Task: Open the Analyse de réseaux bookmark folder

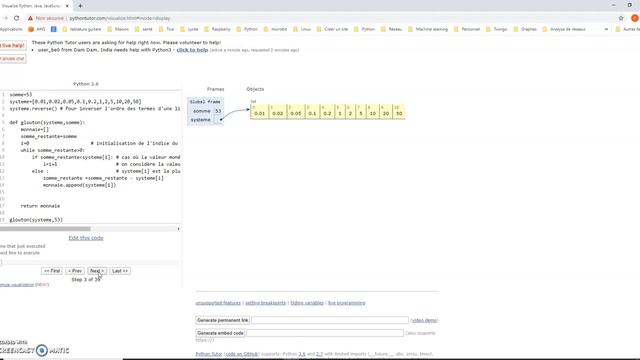Action: coord(564,29)
